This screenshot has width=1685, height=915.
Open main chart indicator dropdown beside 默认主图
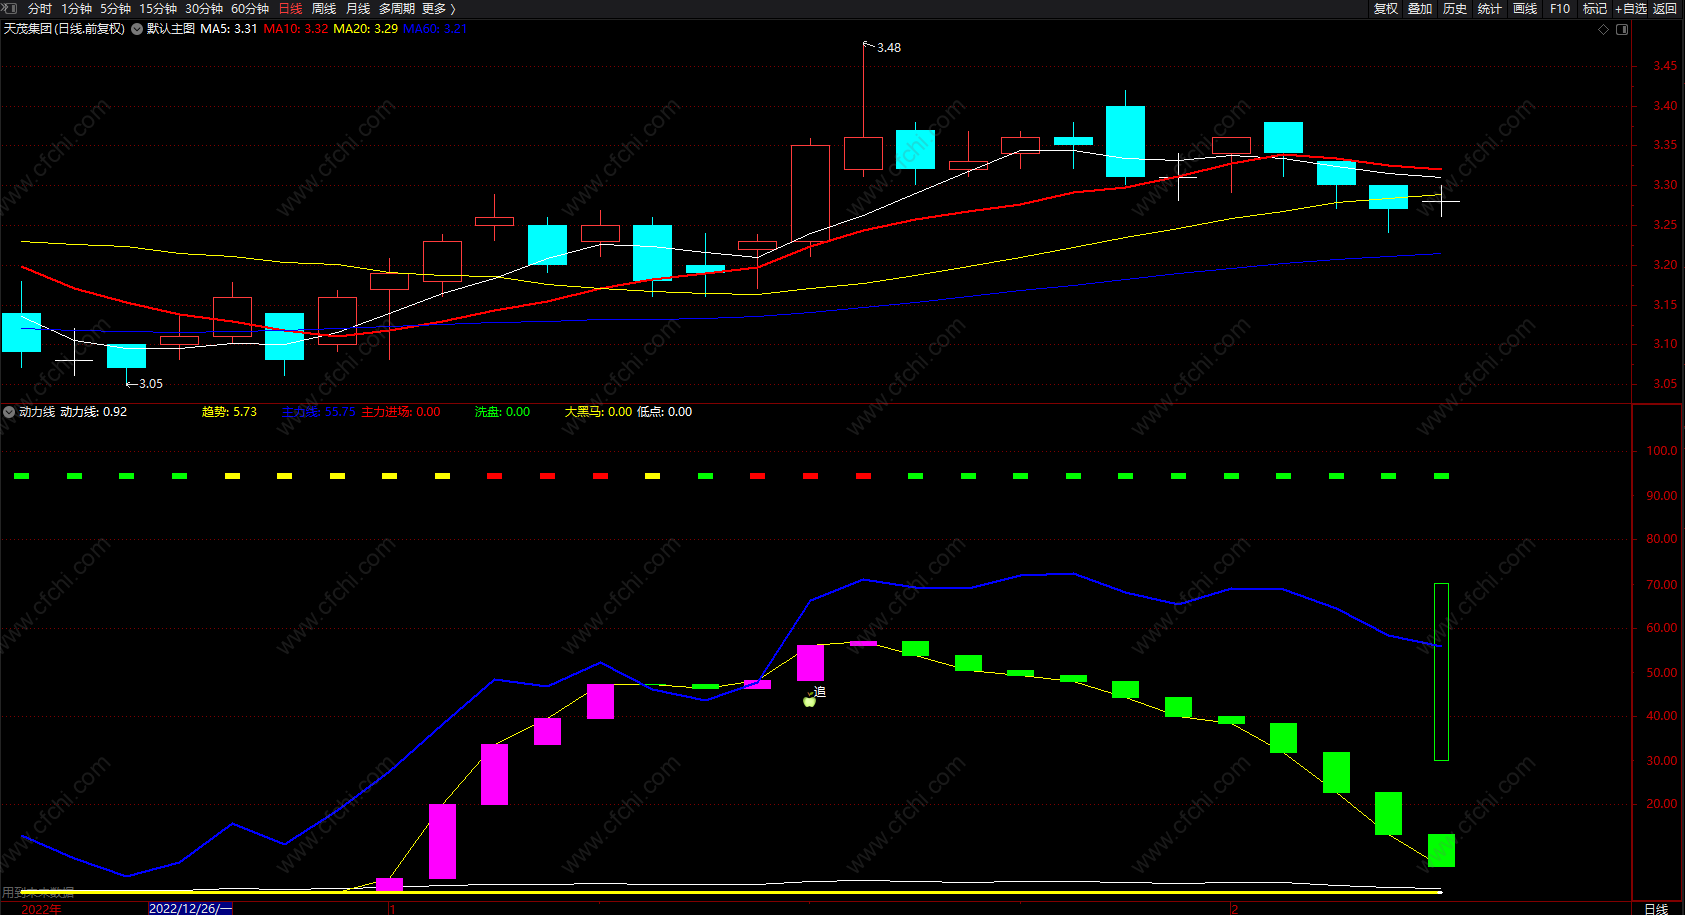[137, 29]
